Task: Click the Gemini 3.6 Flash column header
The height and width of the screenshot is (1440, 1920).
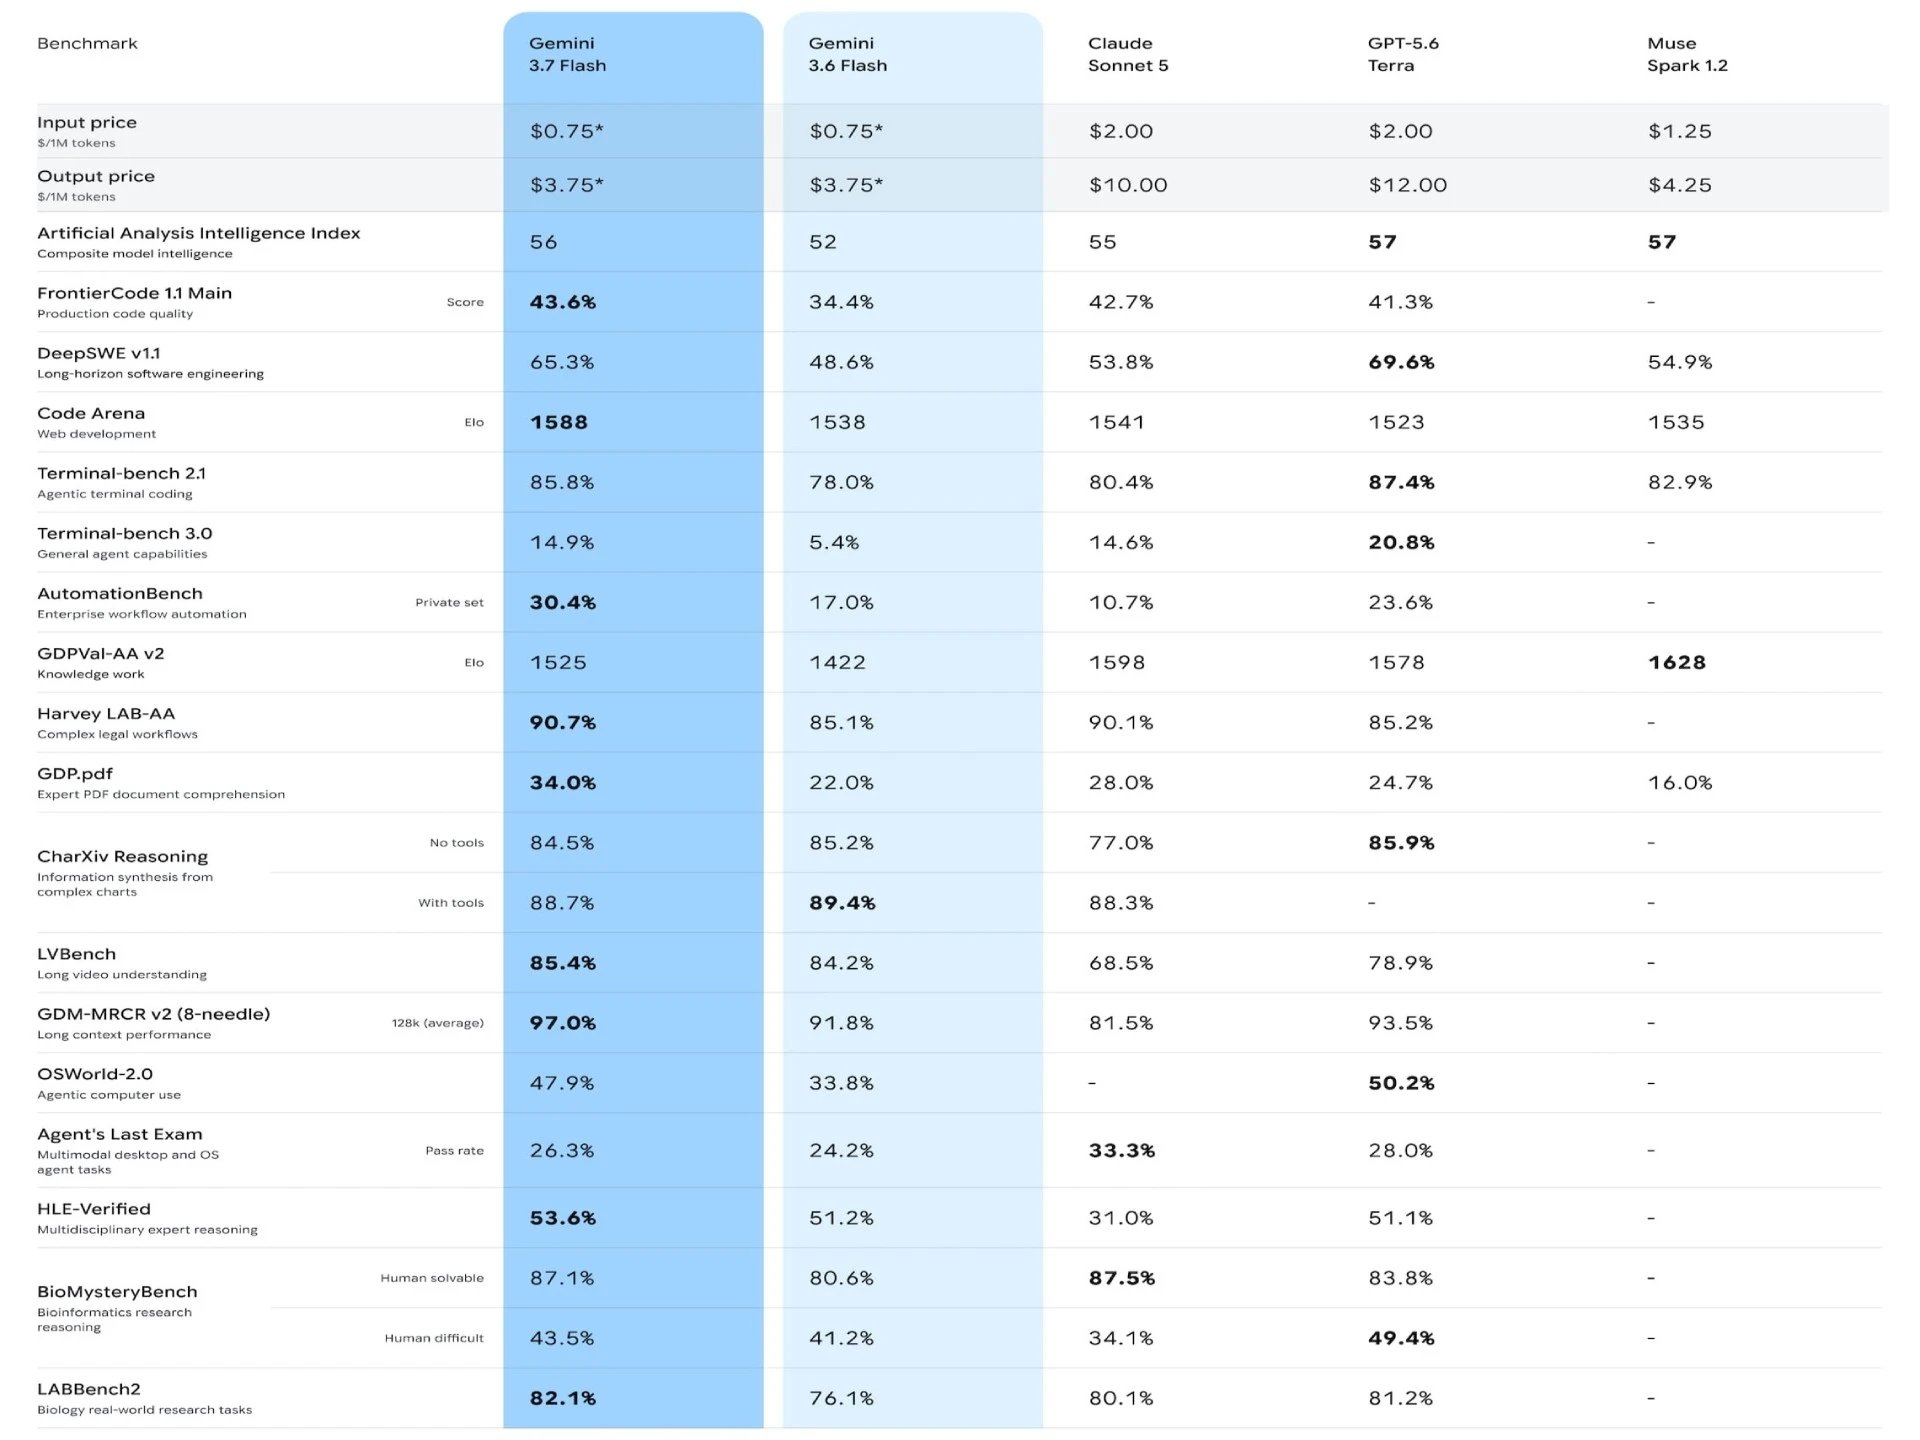Action: click(x=847, y=54)
